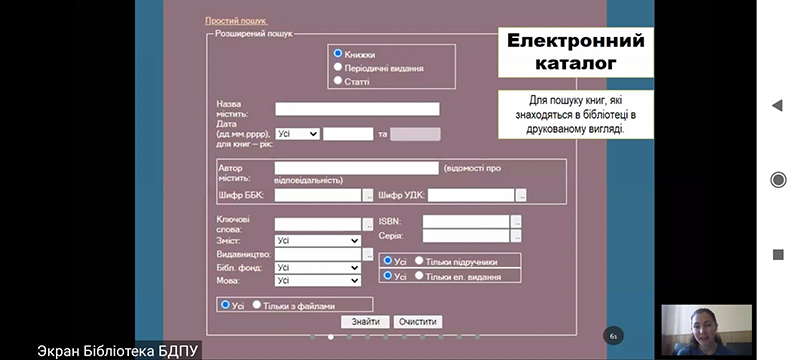This screenshot has width=800, height=360.
Task: Click the Очистити button
Action: tap(418, 322)
